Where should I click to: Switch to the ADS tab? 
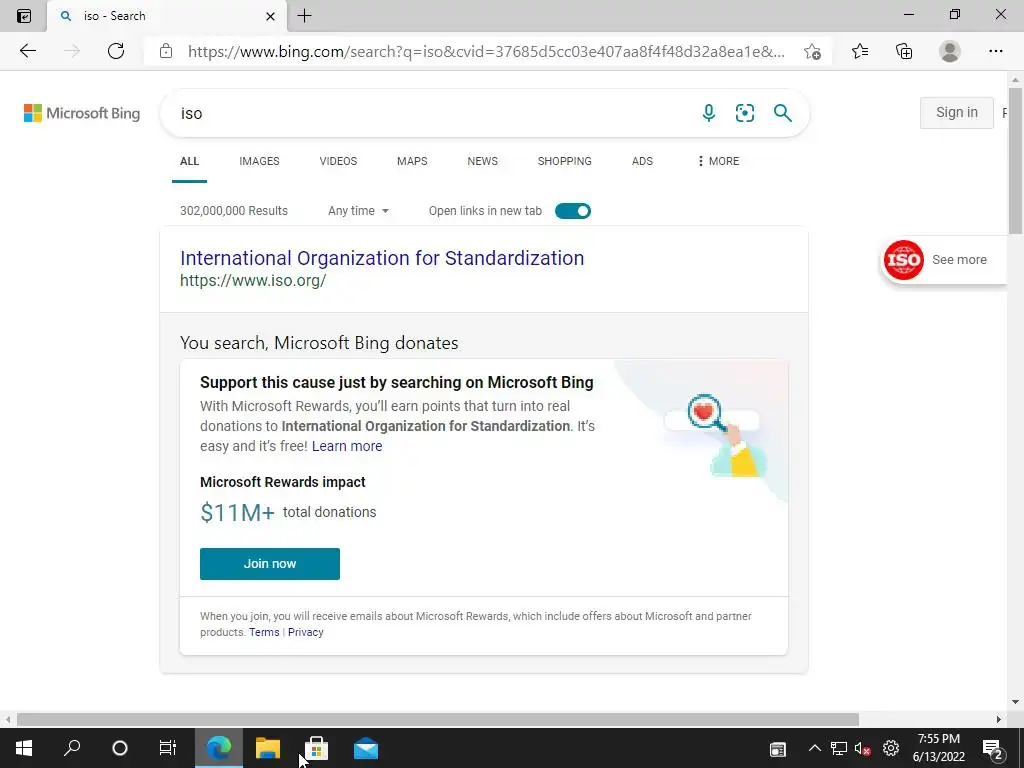(642, 161)
